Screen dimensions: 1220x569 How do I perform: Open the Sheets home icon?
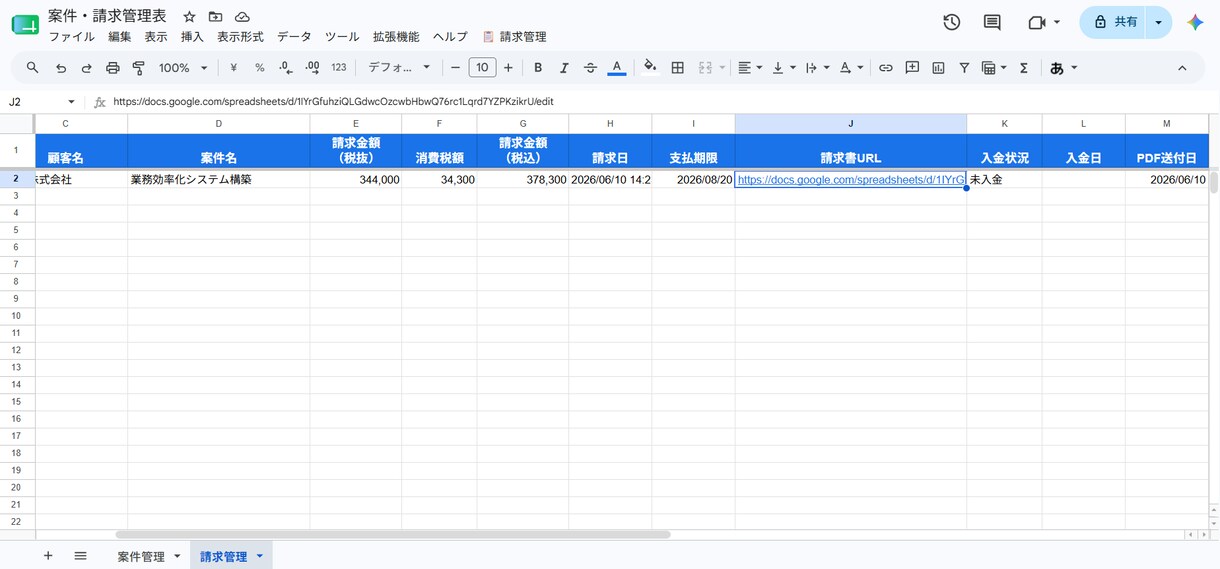[25, 23]
